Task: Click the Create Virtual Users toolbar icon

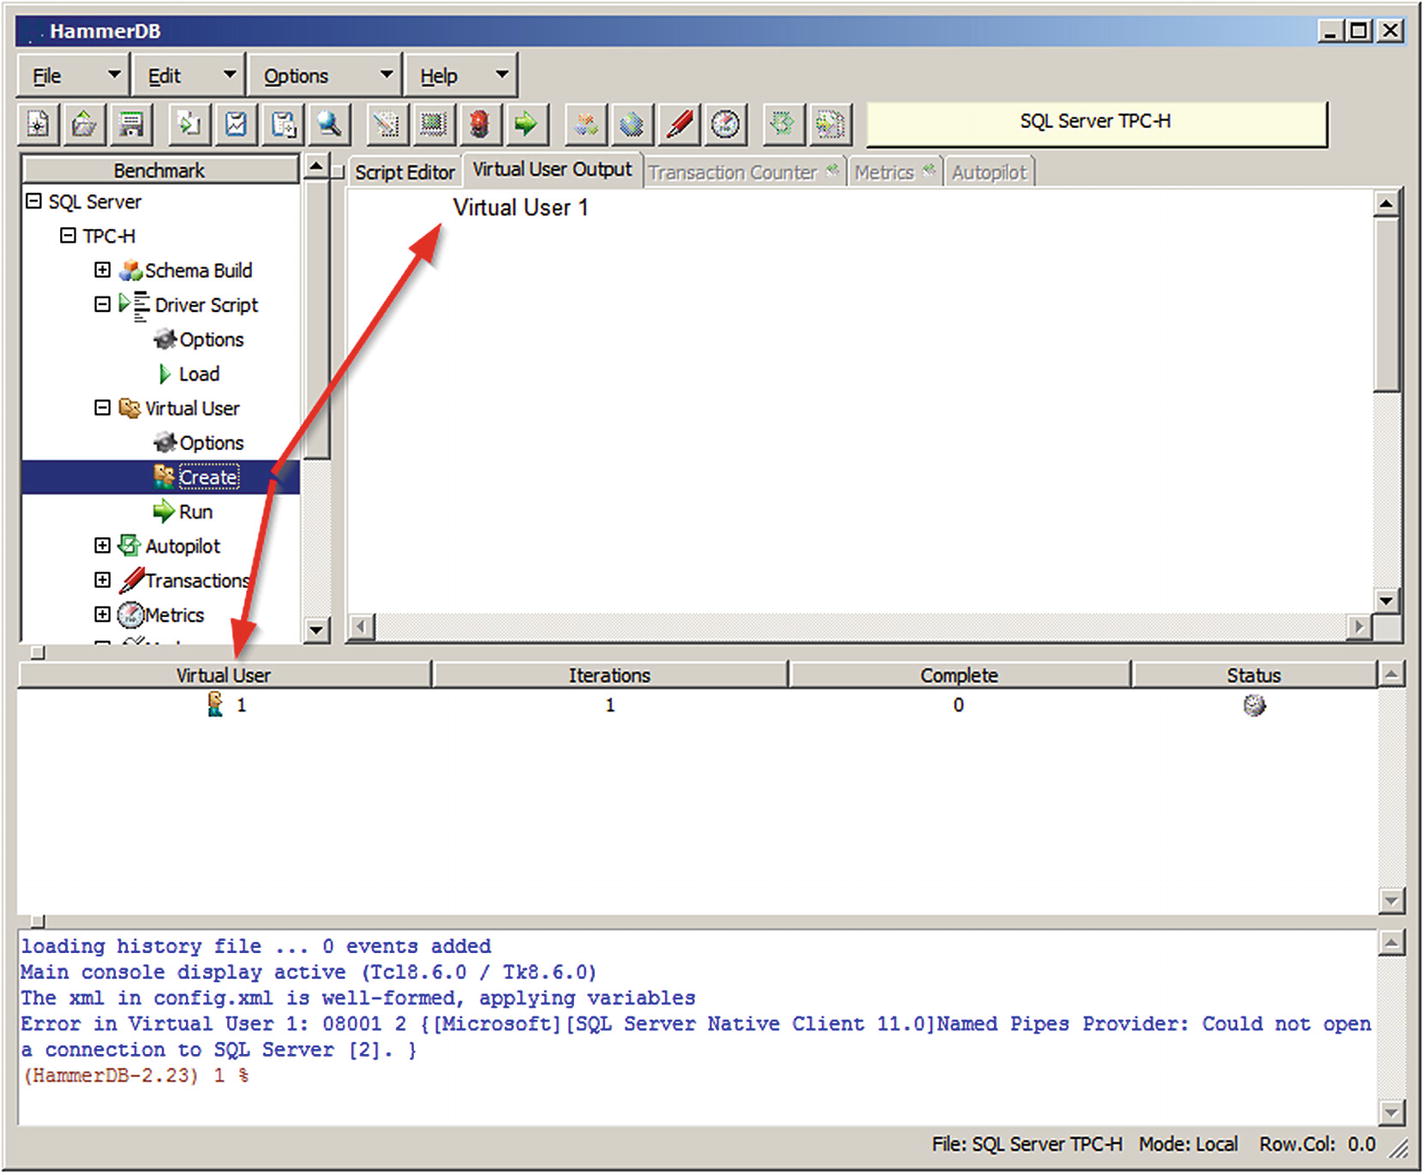Action: (x=433, y=124)
